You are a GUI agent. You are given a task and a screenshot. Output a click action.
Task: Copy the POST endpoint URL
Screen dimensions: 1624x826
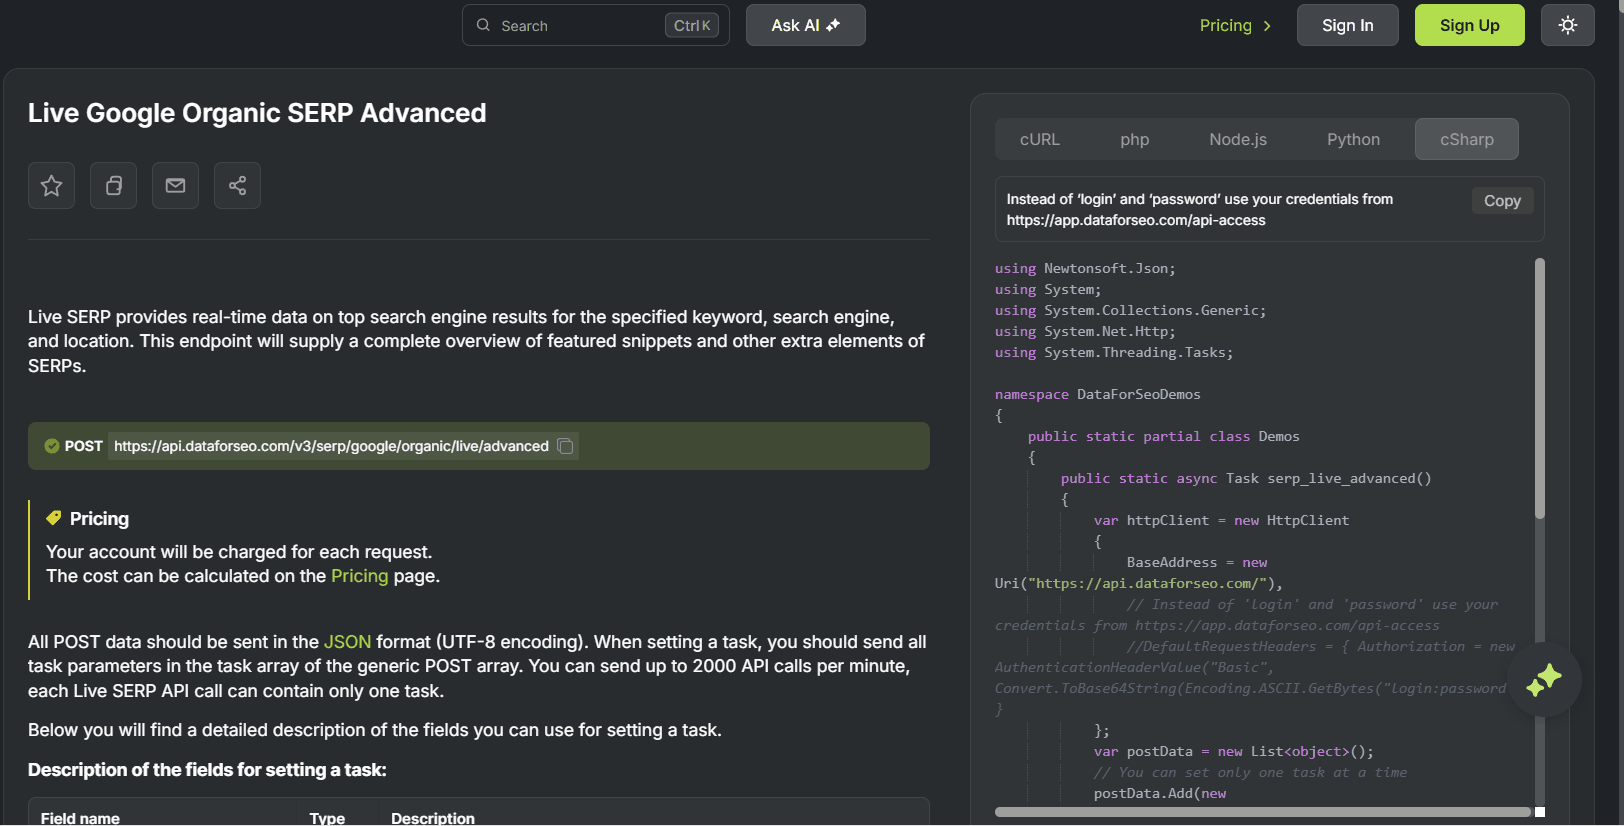565,446
